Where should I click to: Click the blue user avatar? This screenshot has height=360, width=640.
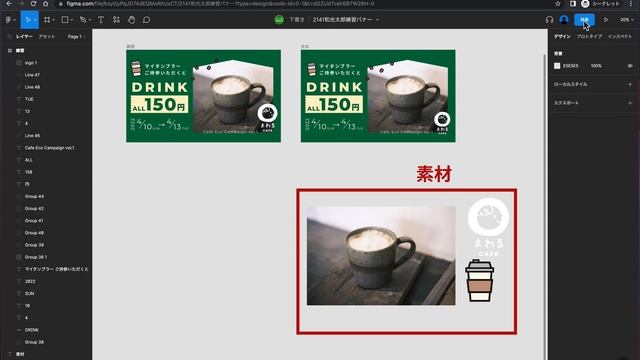[x=564, y=20]
